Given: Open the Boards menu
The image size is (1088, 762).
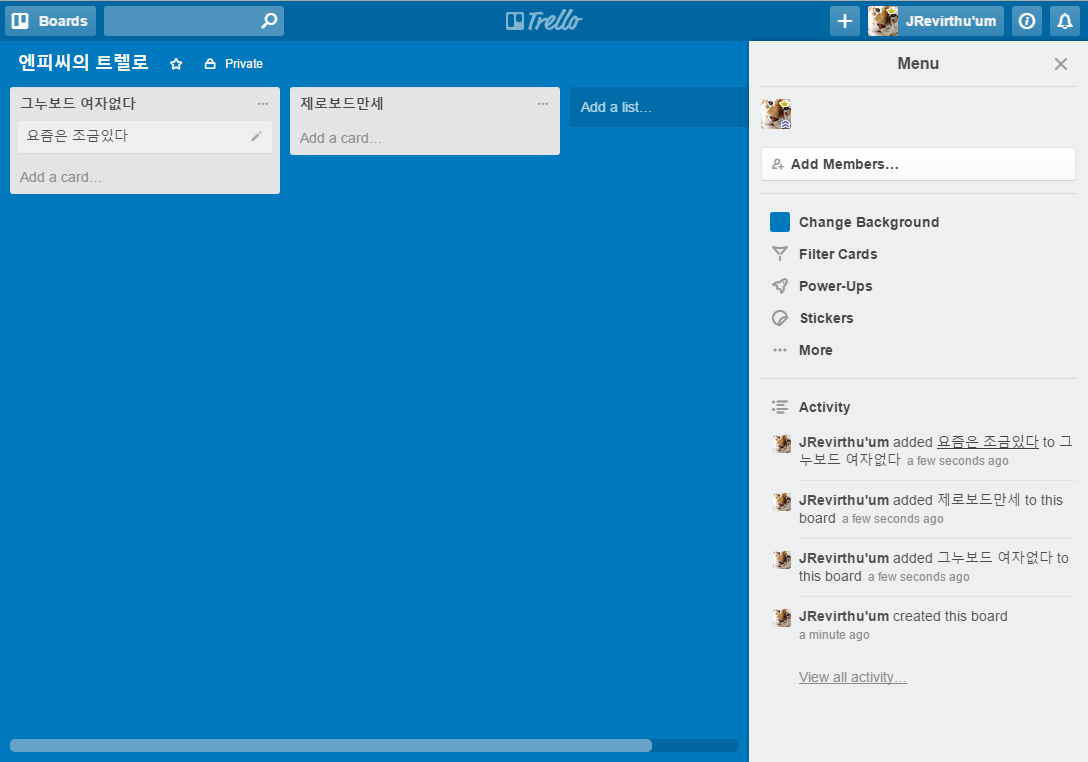Looking at the screenshot, I should (50, 21).
